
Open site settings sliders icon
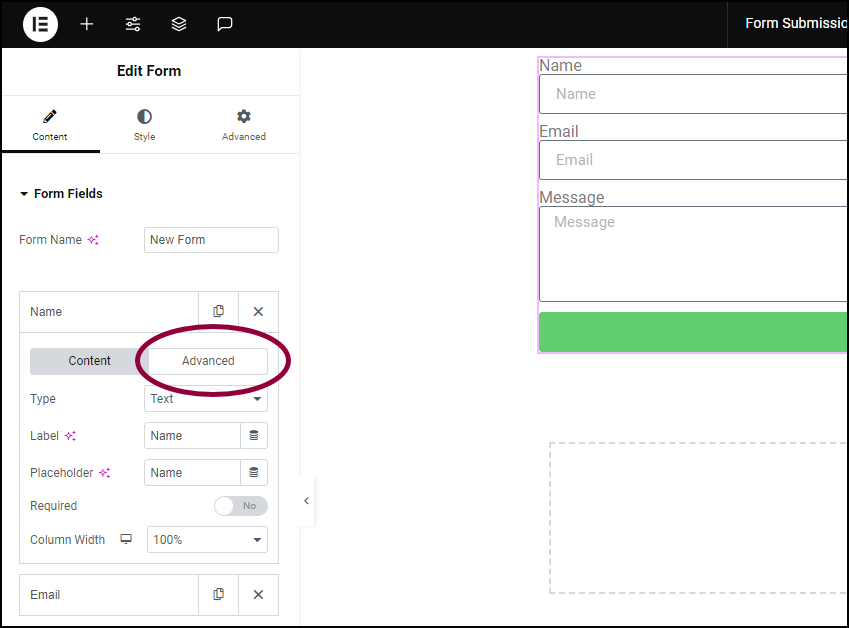[x=133, y=24]
